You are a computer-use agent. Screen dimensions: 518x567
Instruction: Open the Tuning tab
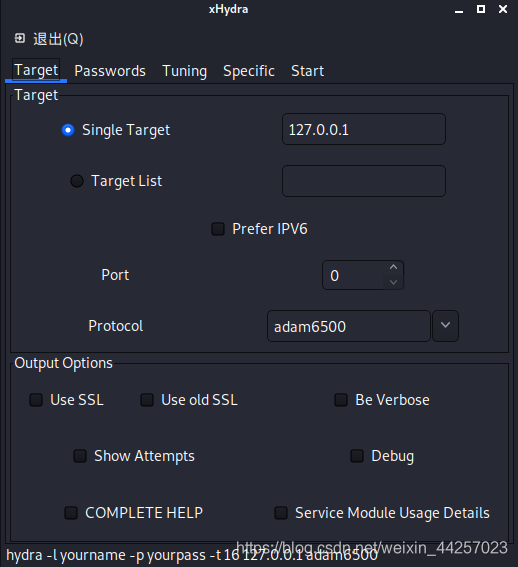[x=184, y=71]
